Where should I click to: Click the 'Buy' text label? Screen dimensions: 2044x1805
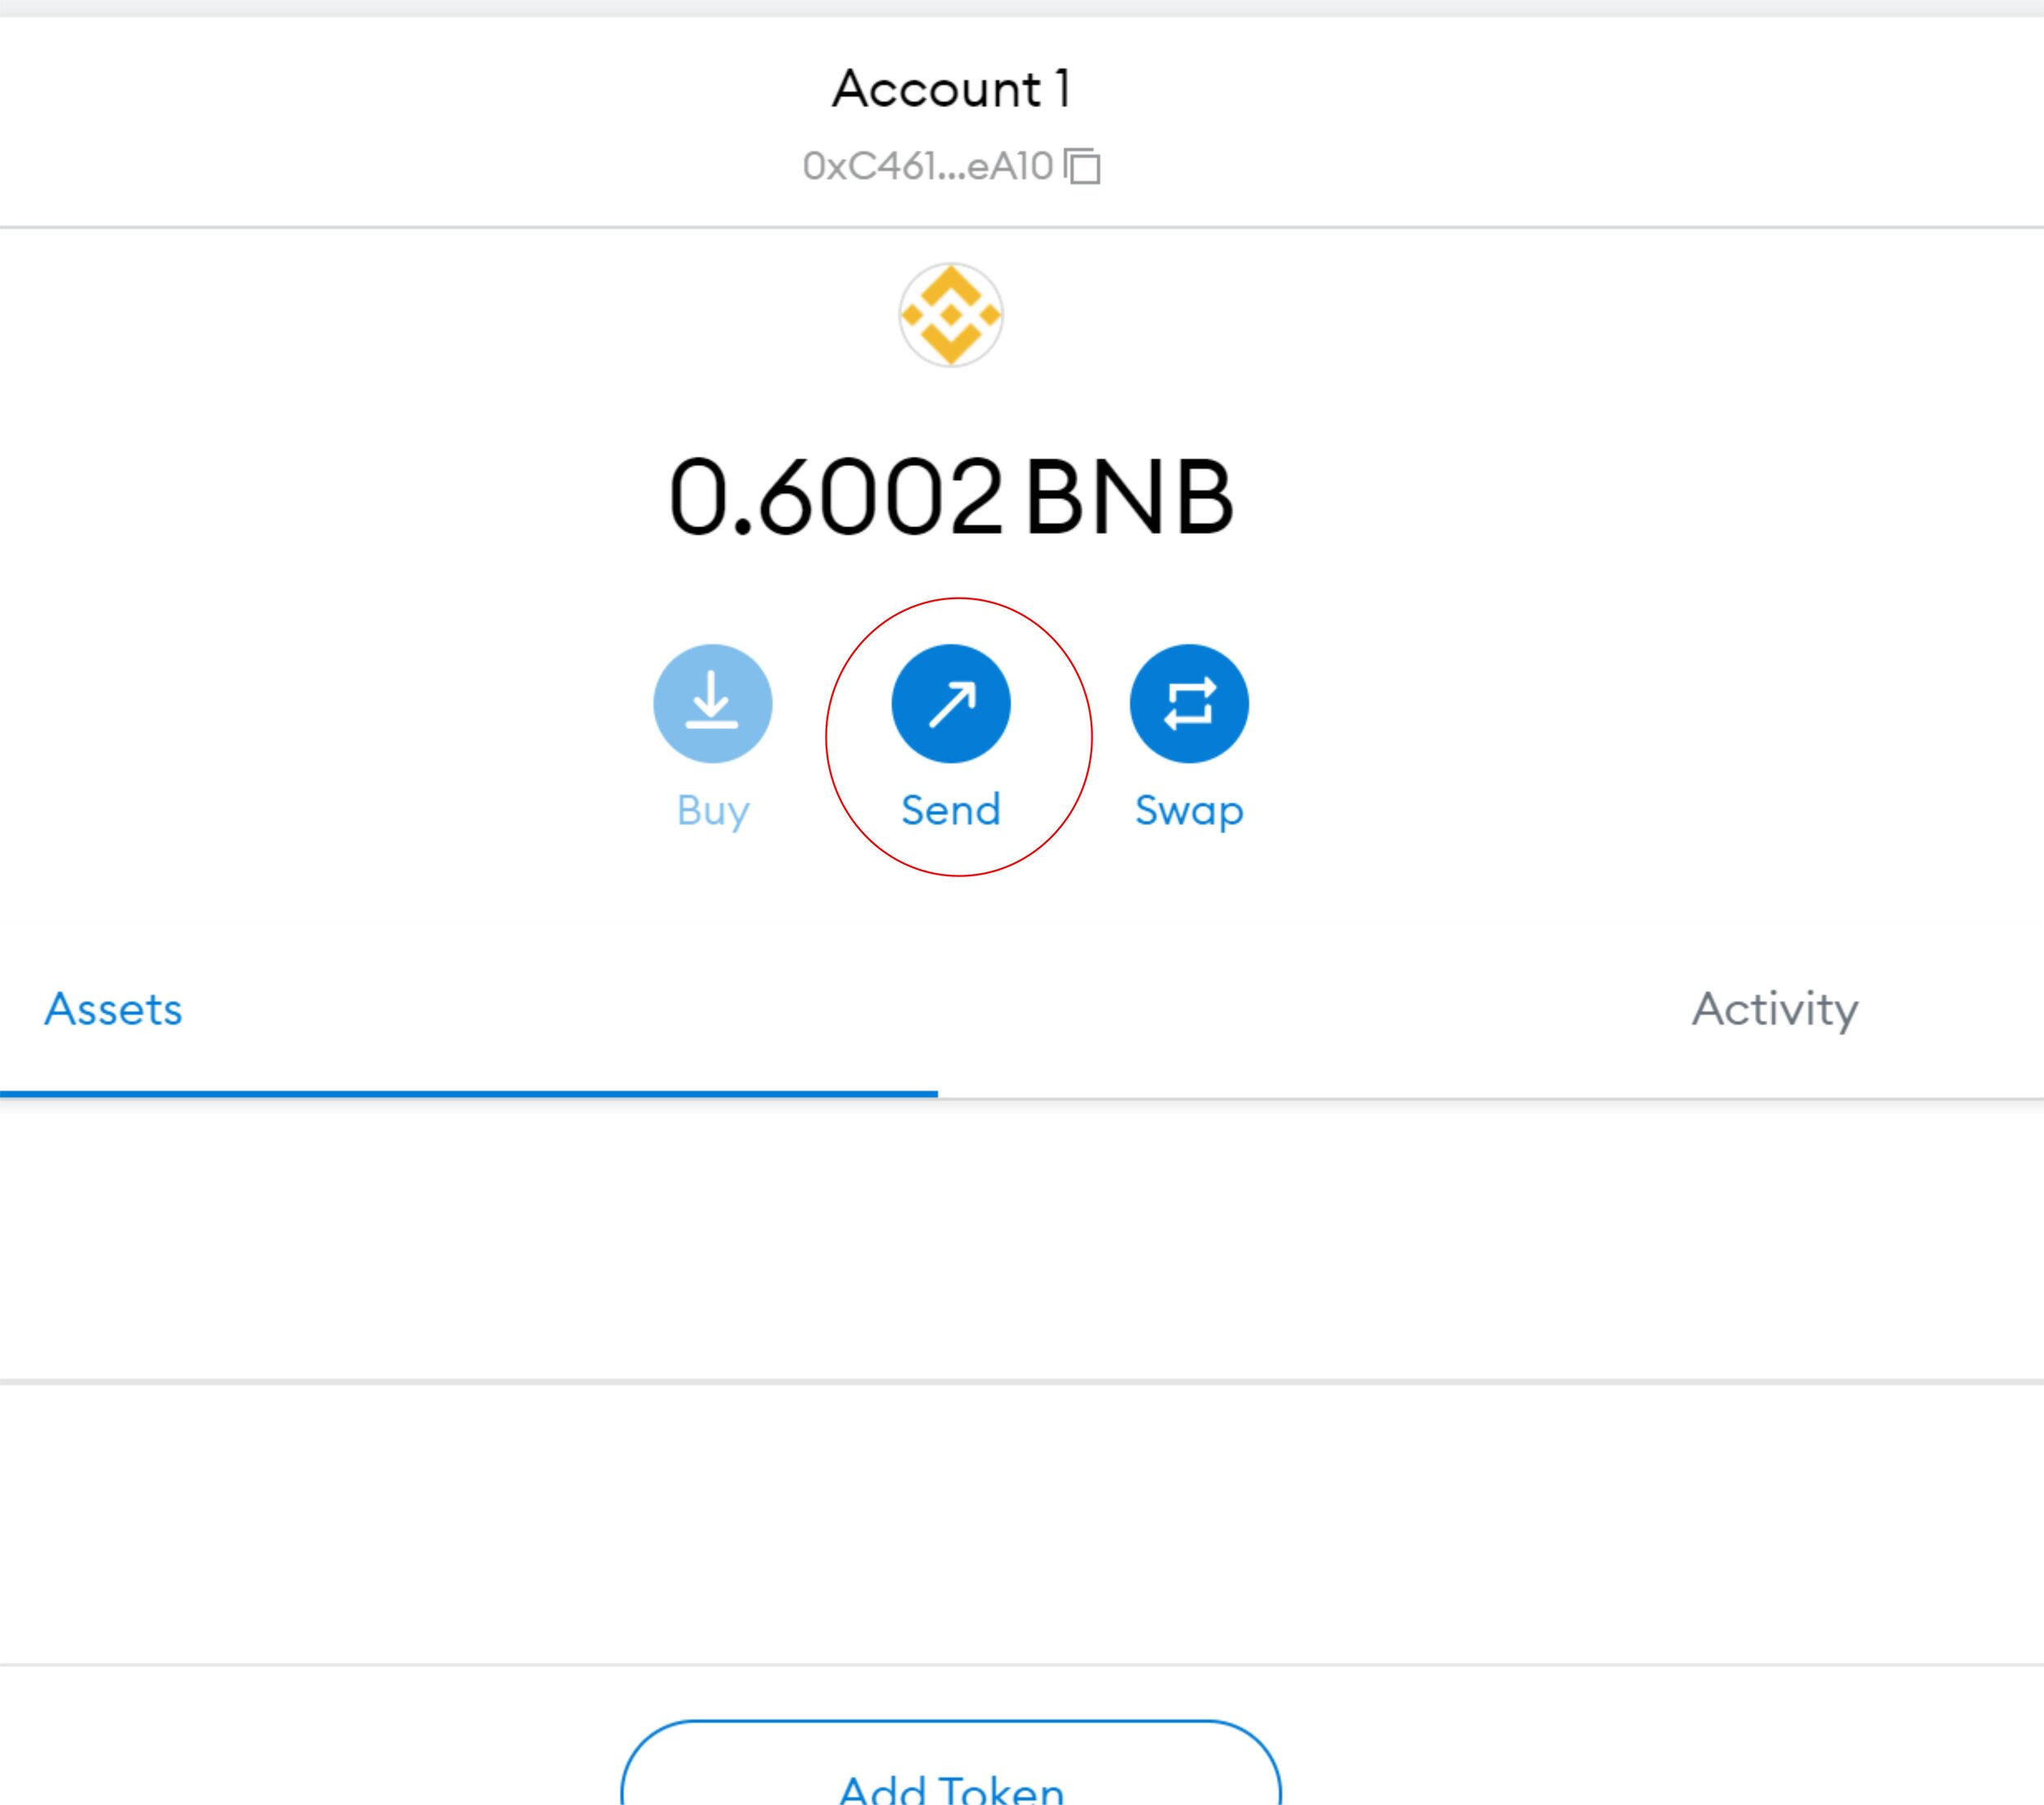coord(712,810)
